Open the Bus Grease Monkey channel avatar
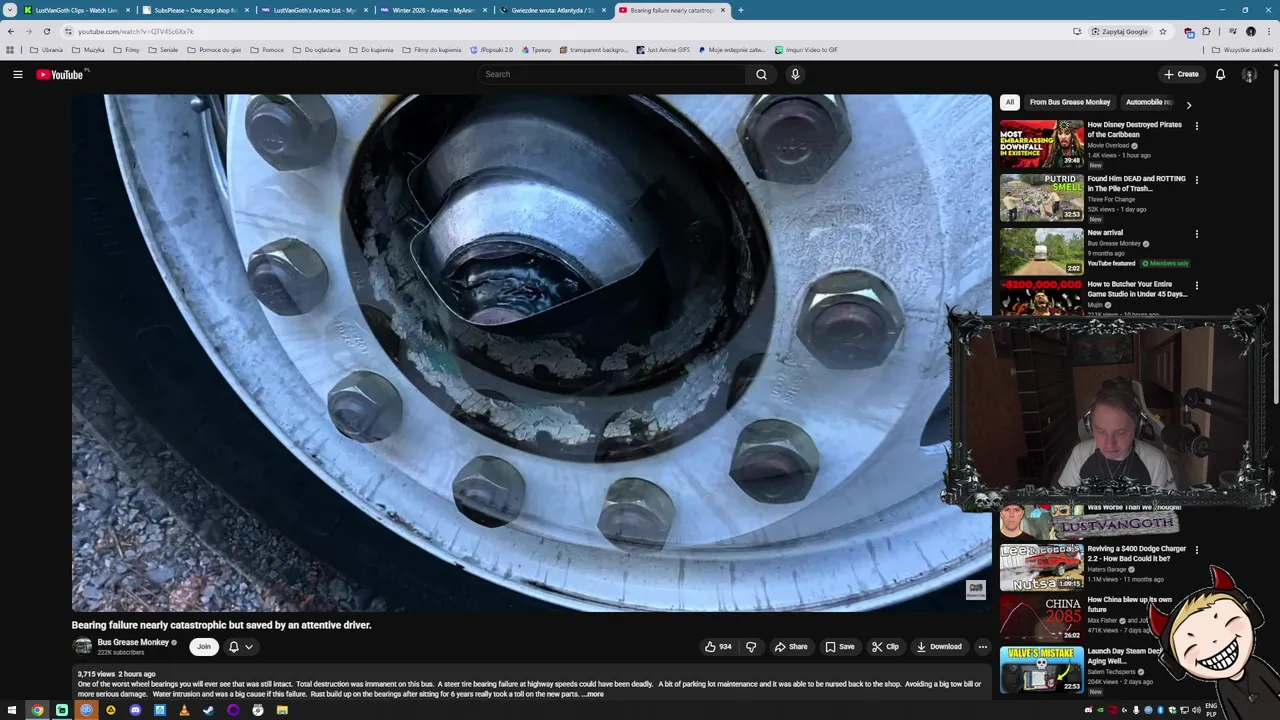This screenshot has width=1280, height=720. click(x=83, y=647)
